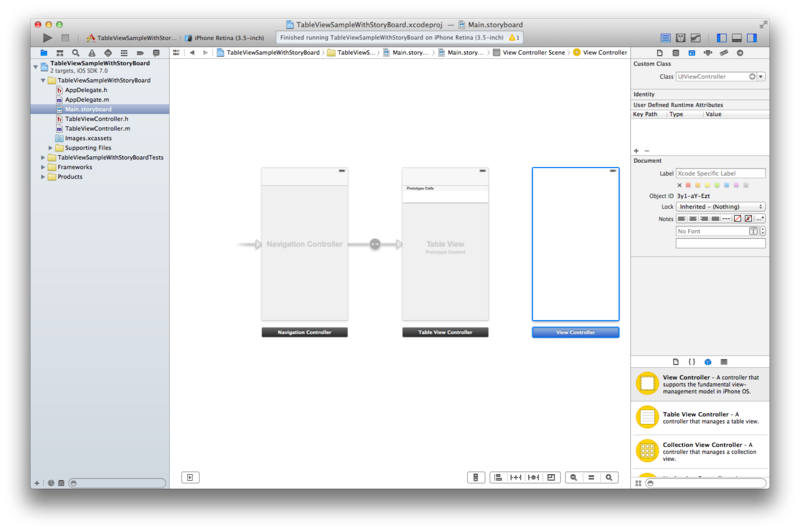Go back with jump bar left arrow

192,53
